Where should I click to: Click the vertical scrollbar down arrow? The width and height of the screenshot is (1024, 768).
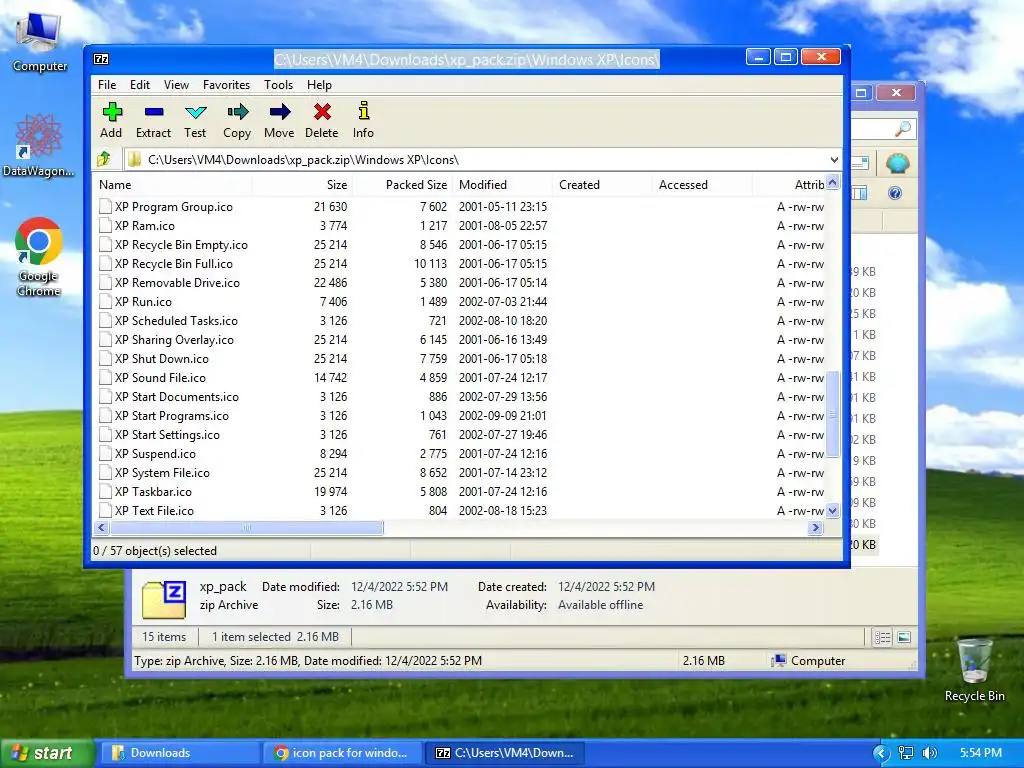[833, 511]
